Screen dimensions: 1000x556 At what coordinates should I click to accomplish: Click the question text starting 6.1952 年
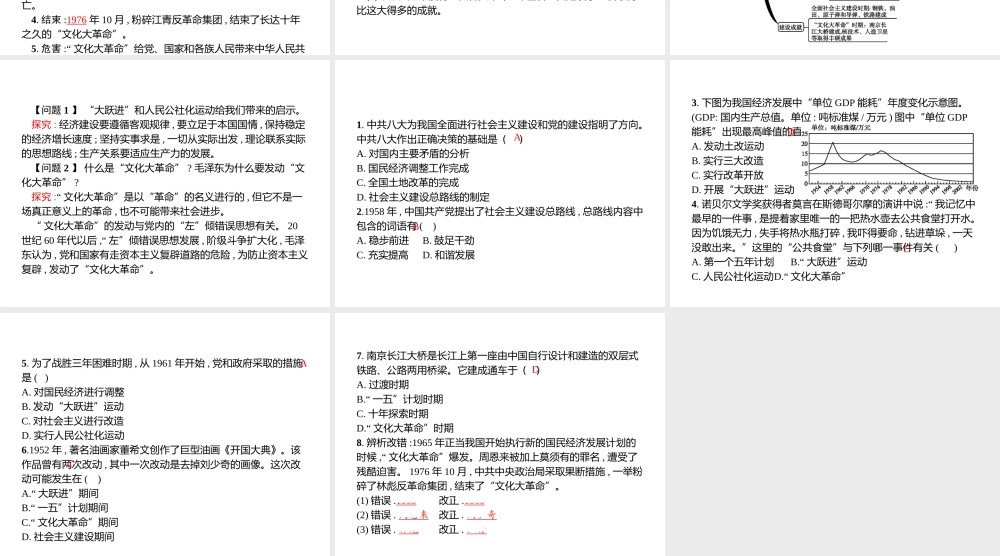click(x=161, y=465)
